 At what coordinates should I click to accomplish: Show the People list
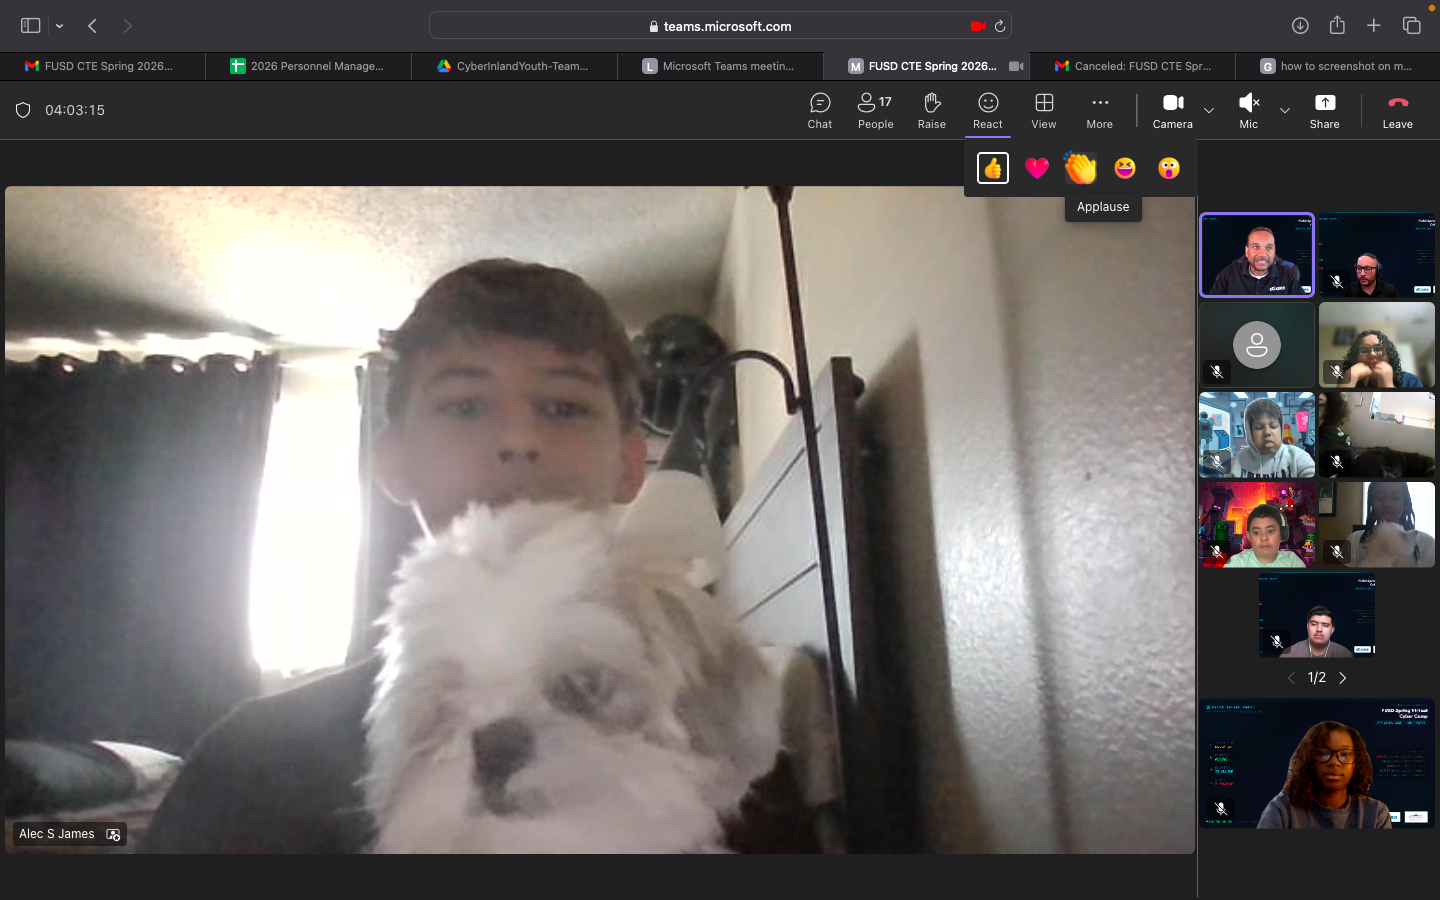(875, 110)
